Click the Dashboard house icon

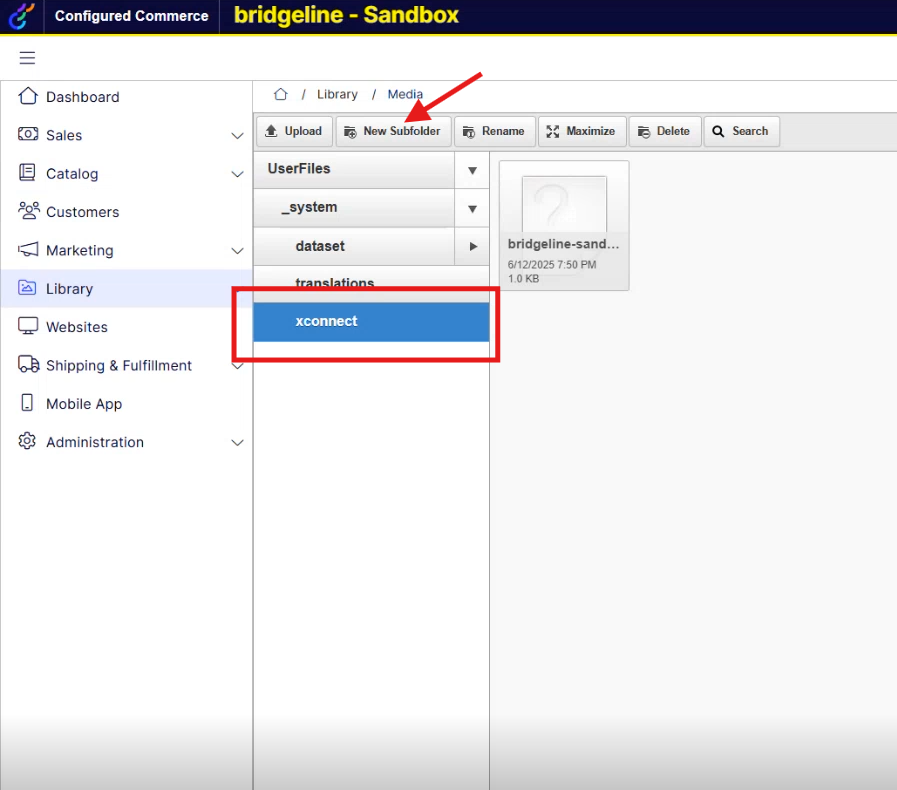pos(28,96)
